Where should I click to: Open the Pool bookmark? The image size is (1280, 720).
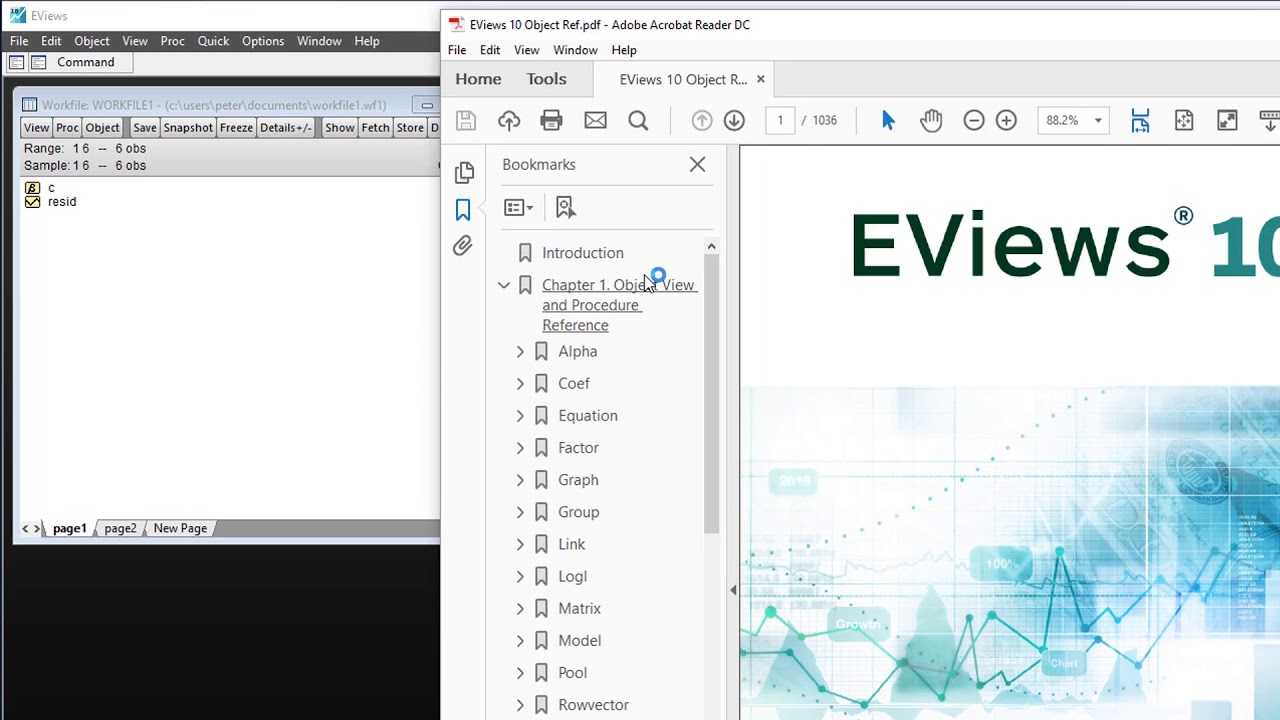pyautogui.click(x=572, y=673)
